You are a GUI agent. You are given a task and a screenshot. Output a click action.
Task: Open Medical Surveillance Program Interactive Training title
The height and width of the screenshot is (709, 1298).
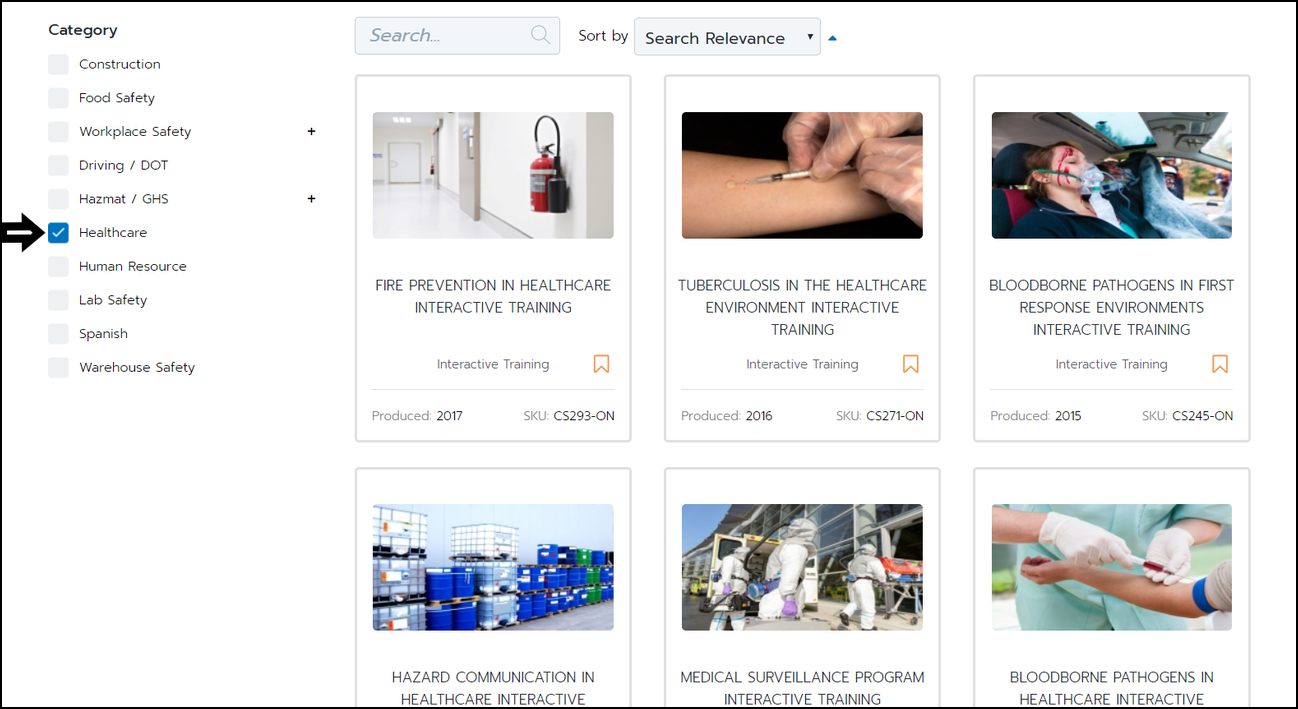click(x=802, y=688)
